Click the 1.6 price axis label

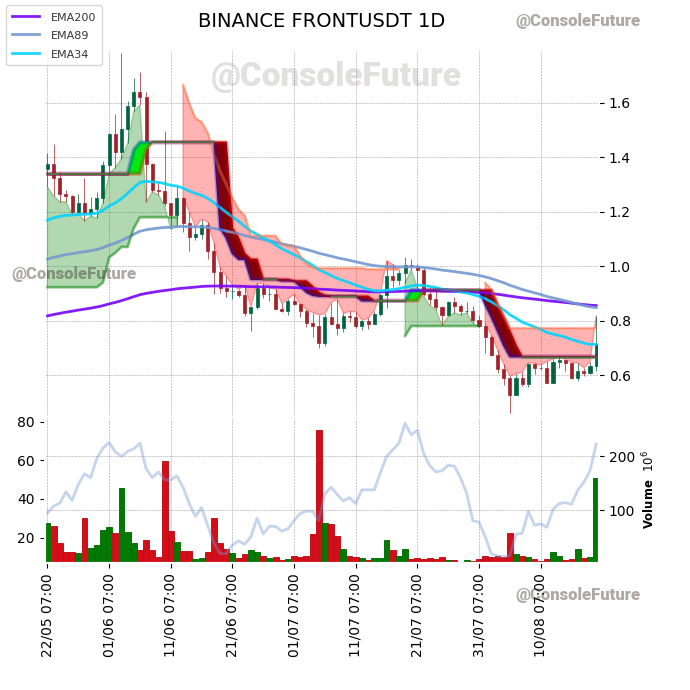[620, 103]
